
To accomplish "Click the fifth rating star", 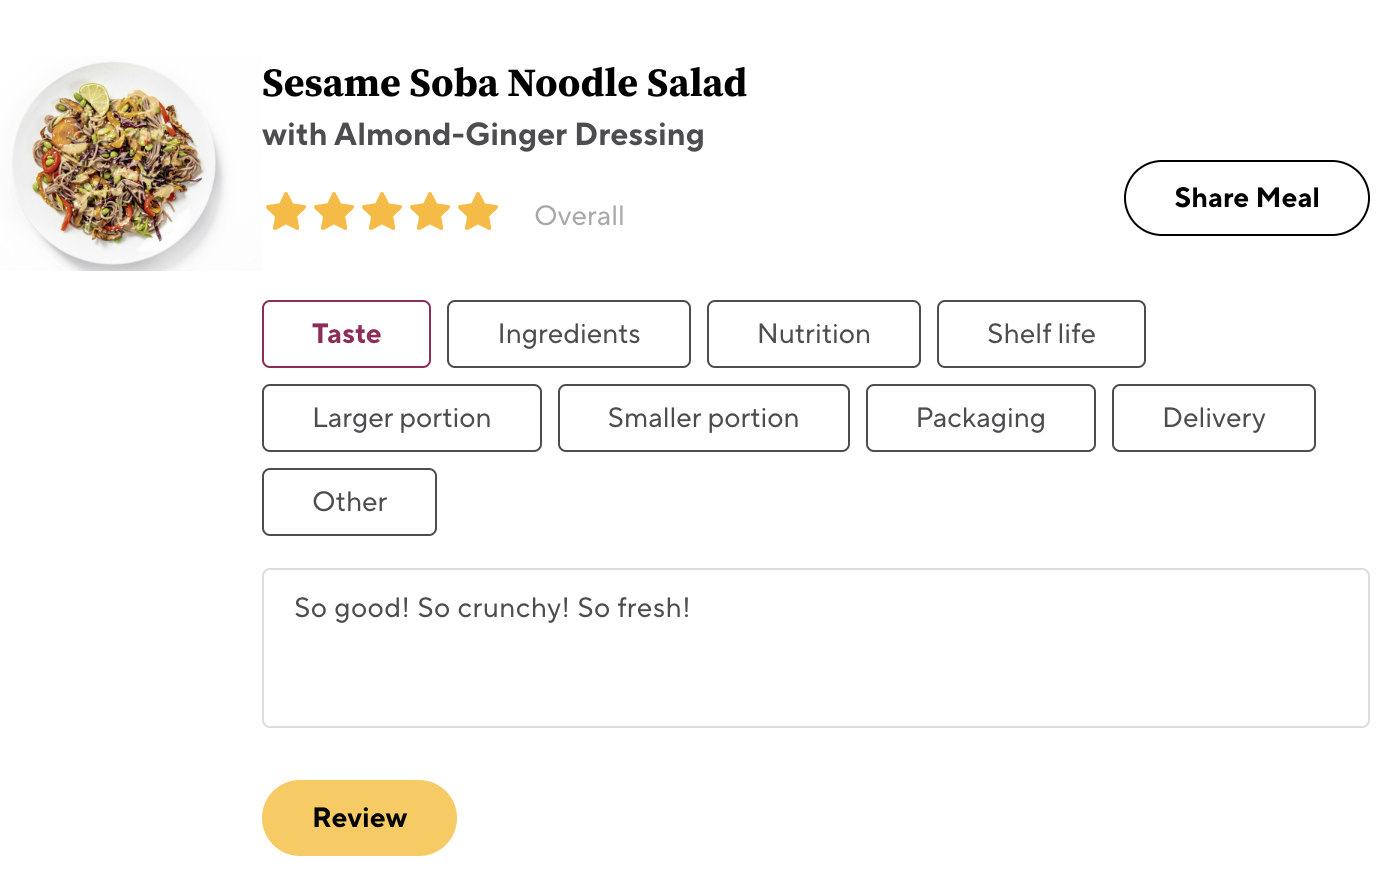I will click(478, 212).
